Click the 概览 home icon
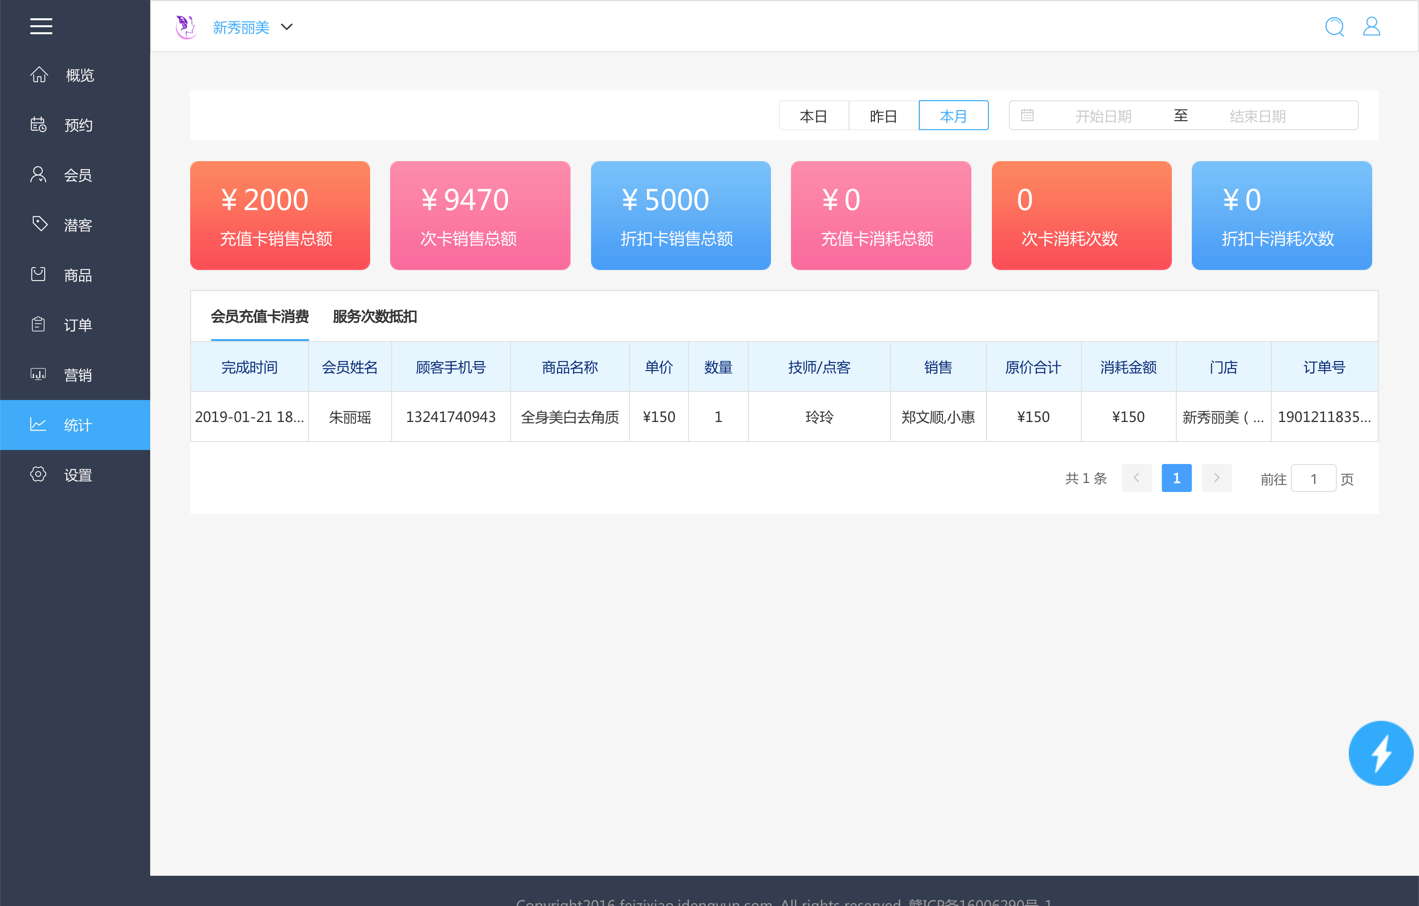This screenshot has height=906, width=1419. (x=39, y=74)
